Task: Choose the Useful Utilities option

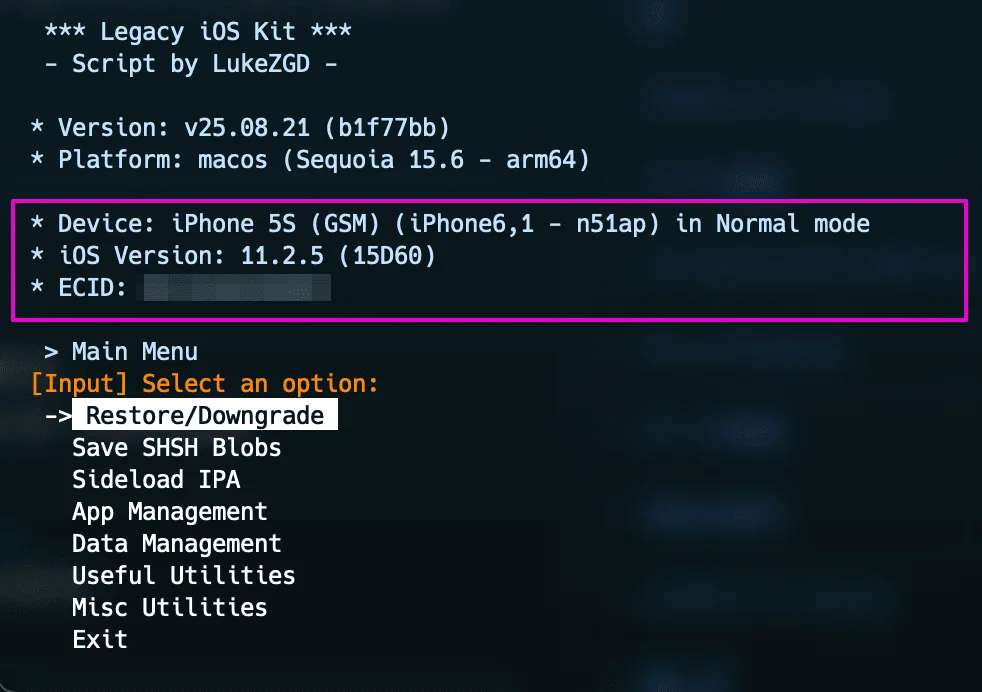Action: coord(183,576)
